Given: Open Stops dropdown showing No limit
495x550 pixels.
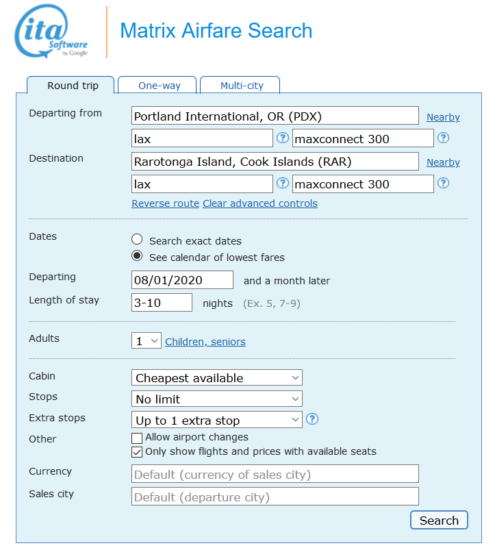Looking at the screenshot, I should (x=217, y=399).
